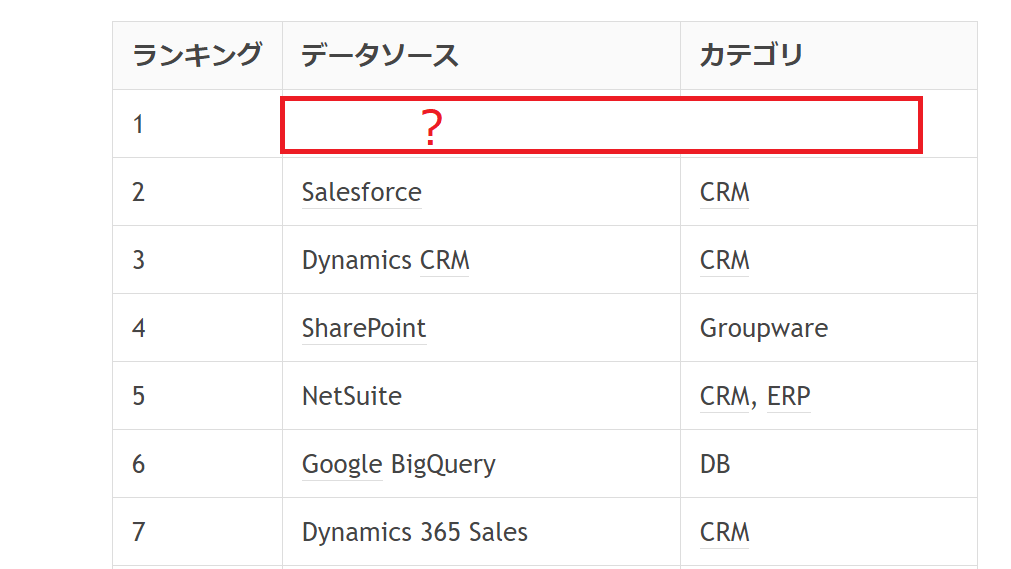The height and width of the screenshot is (569, 1011).
Task: Click the Dynamics 365 Sales entry
Action: [414, 532]
